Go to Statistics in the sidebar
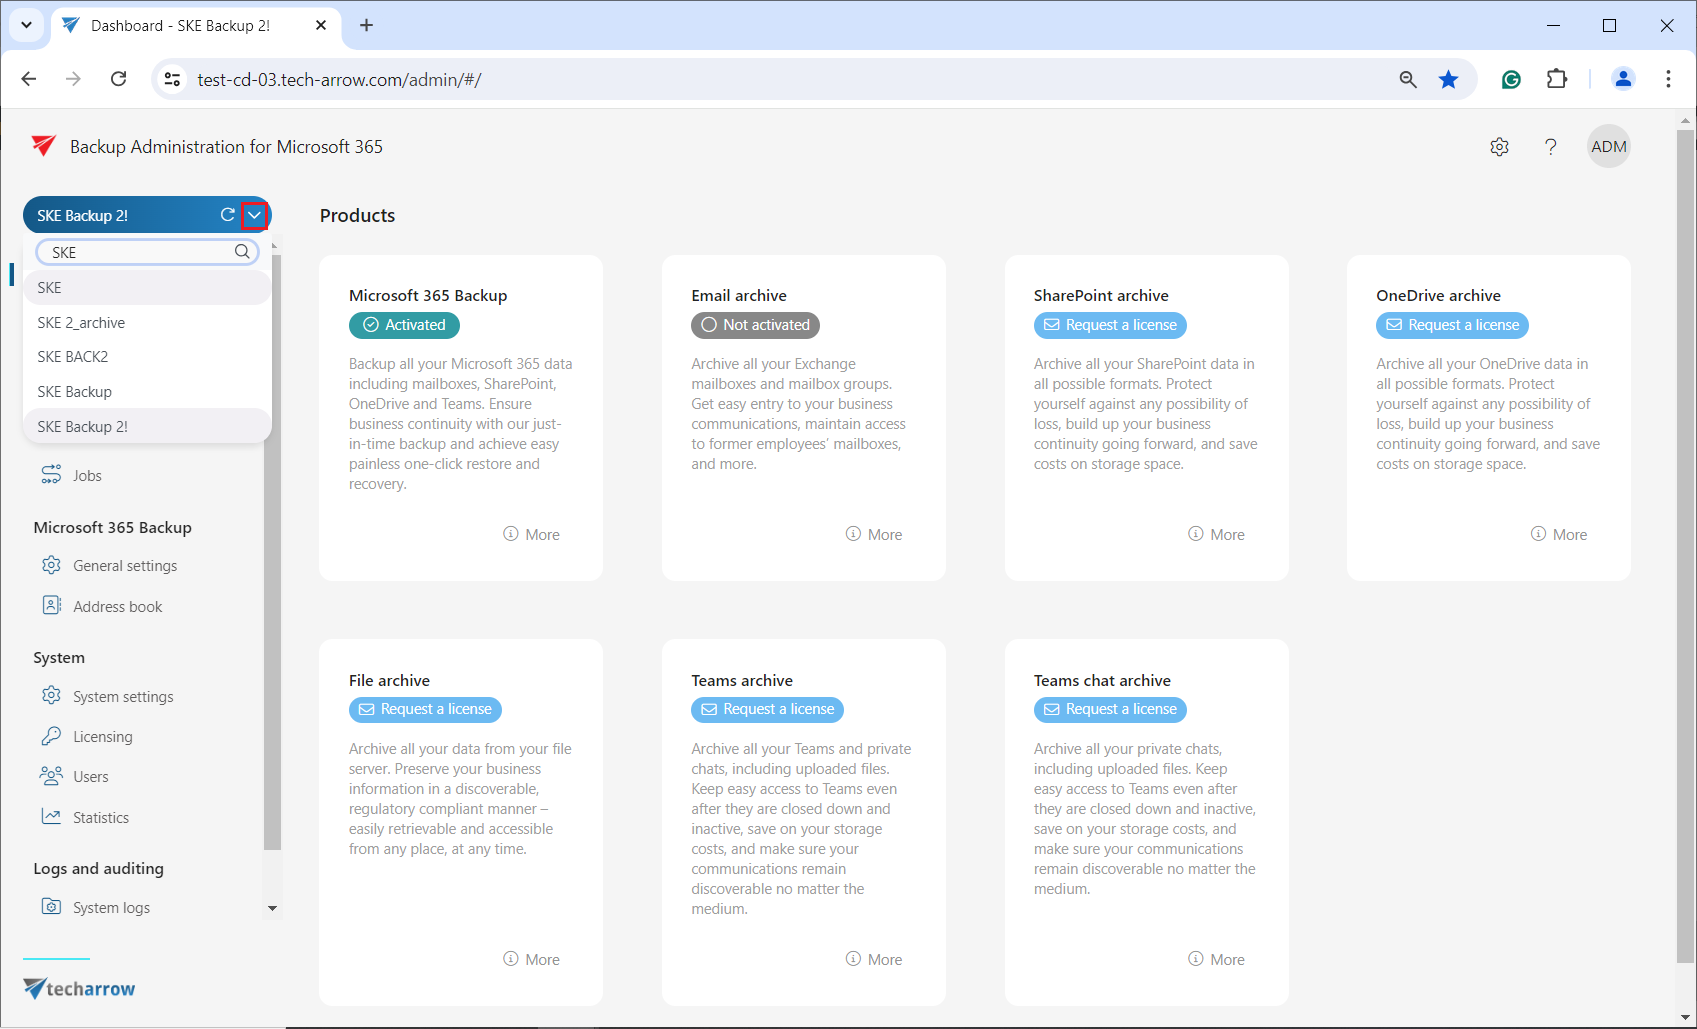Viewport: 1697px width, 1029px height. tap(101, 818)
